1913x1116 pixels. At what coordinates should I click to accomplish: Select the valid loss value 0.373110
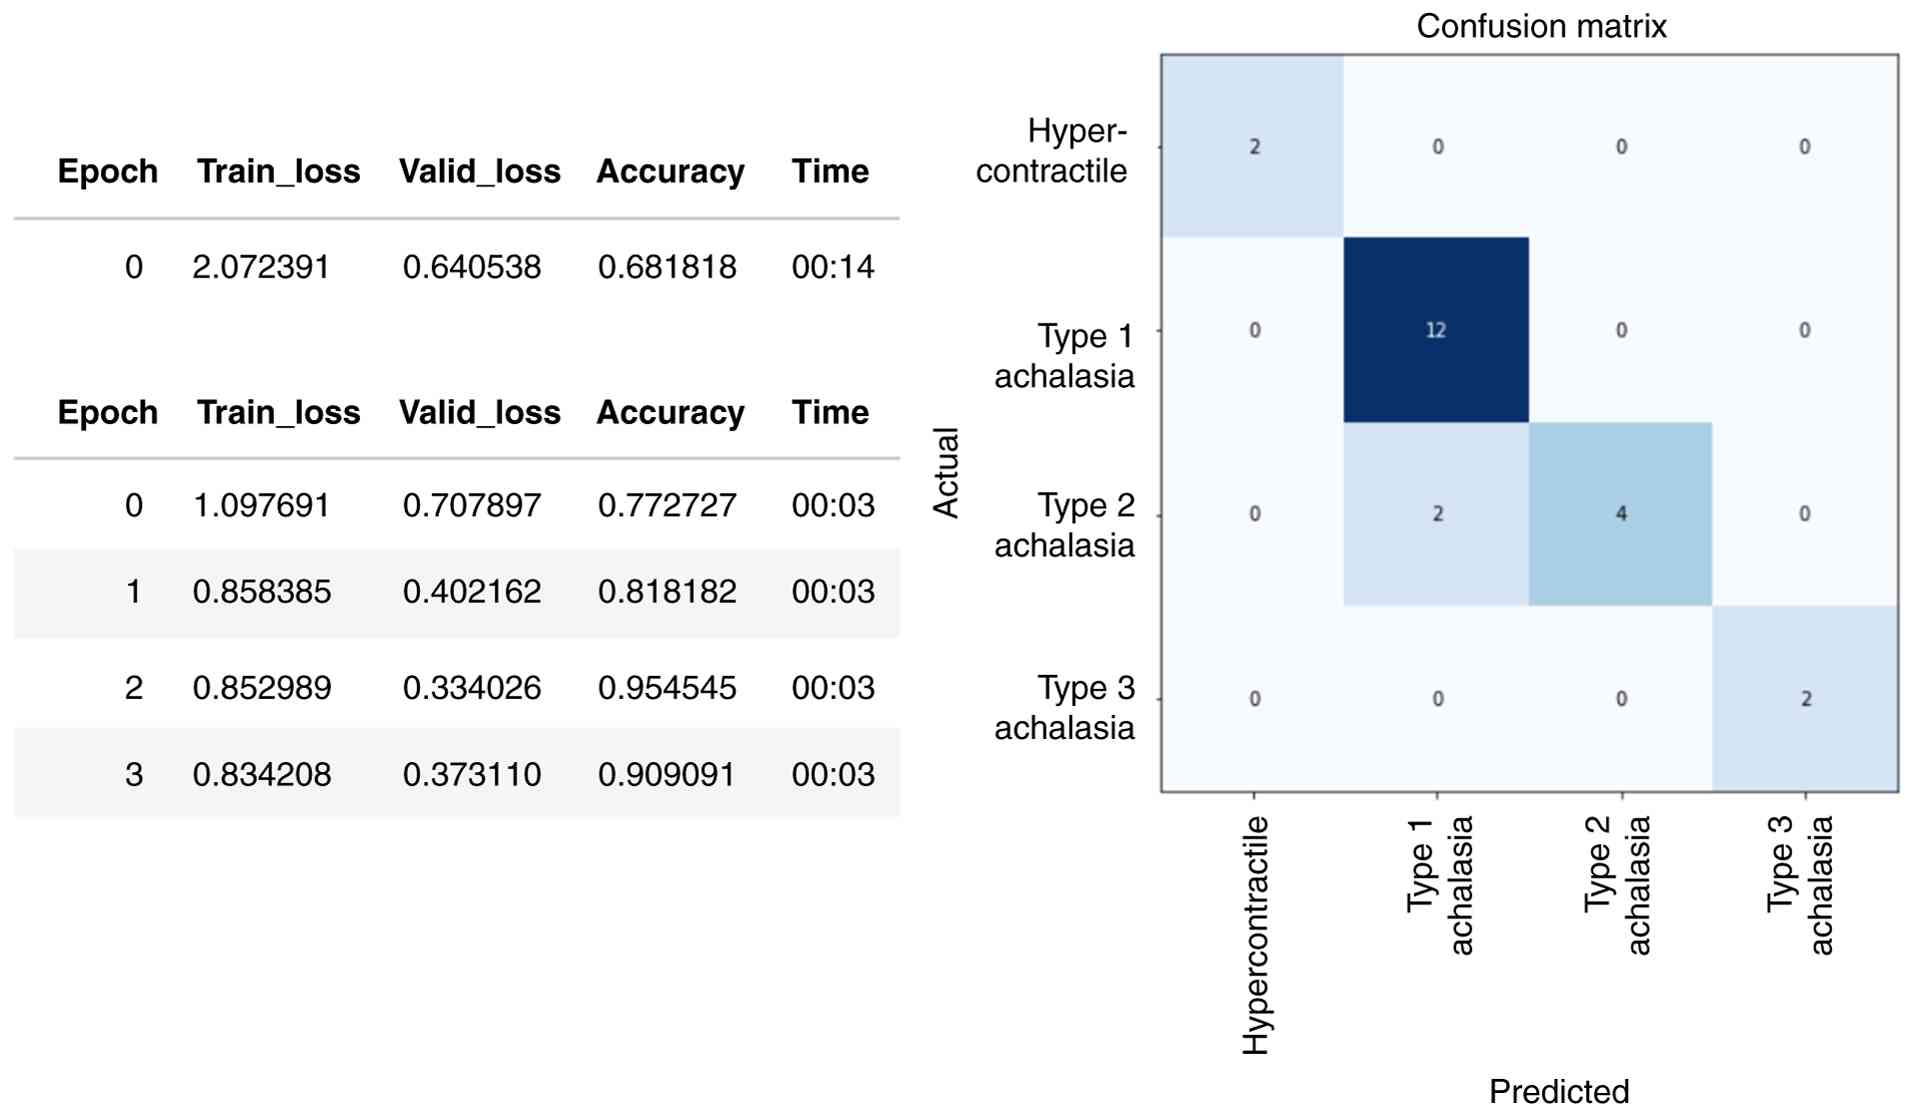tap(472, 775)
